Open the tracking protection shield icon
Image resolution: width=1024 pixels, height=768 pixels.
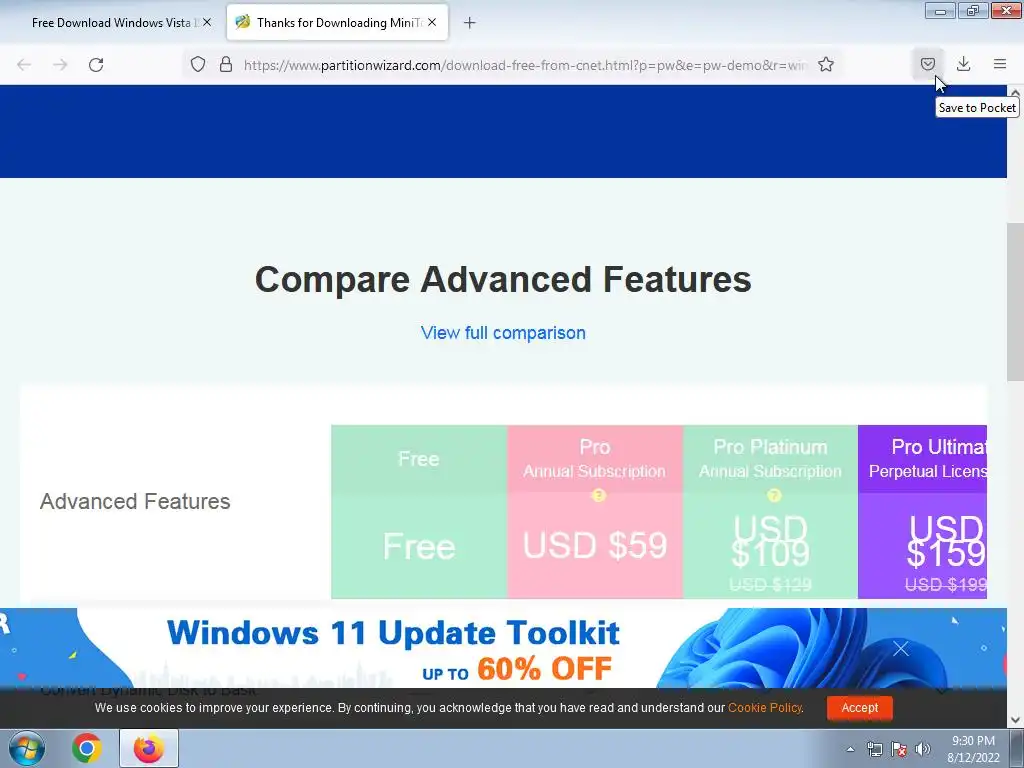[198, 64]
